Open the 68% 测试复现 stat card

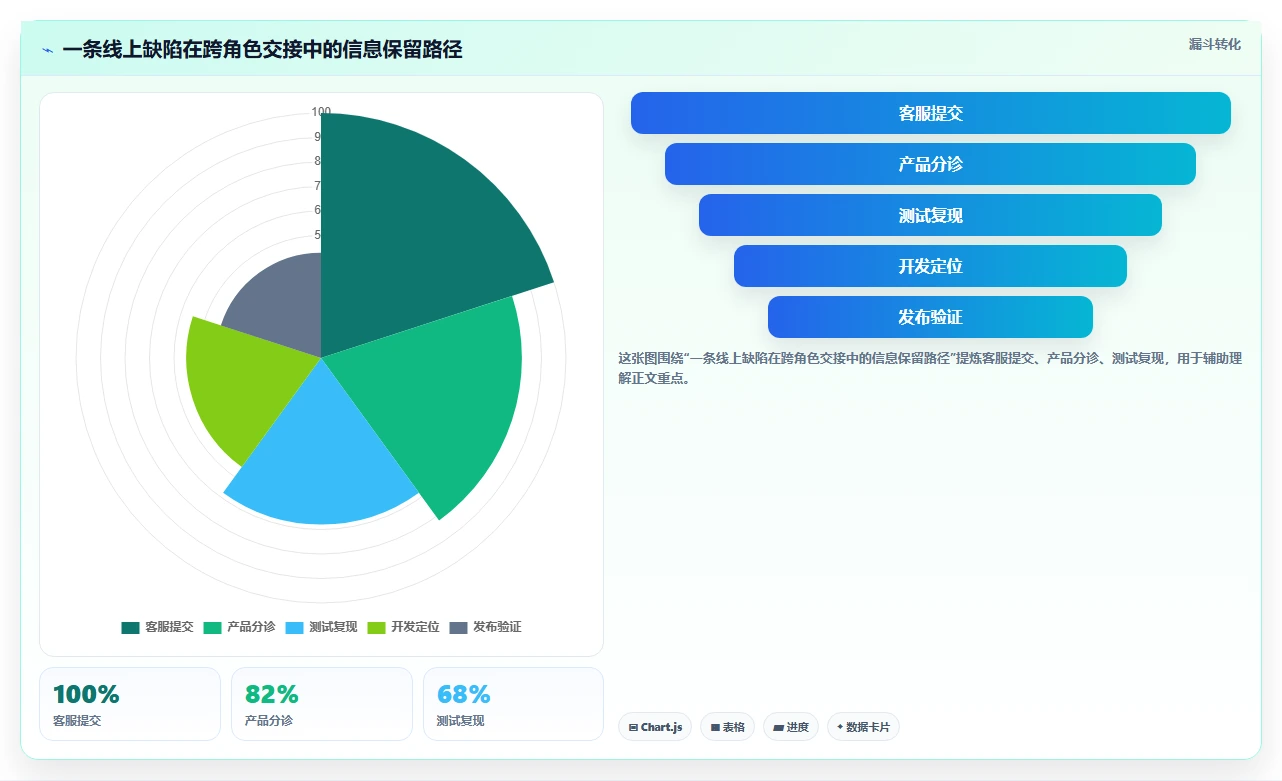(514, 704)
